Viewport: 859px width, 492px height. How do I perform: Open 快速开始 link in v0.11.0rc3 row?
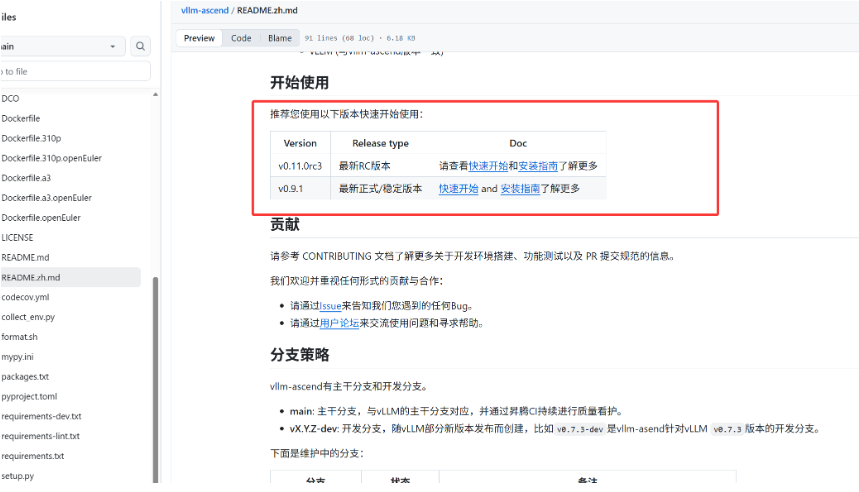point(488,166)
